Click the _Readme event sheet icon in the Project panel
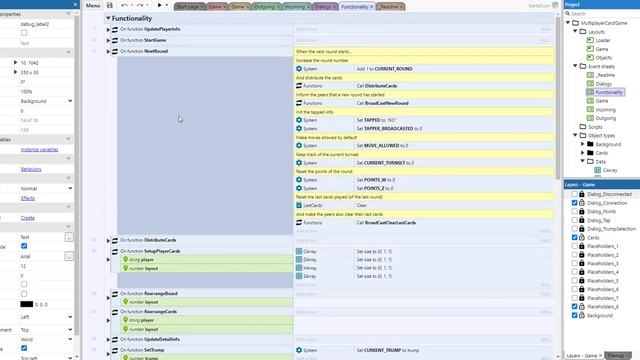 [590, 75]
